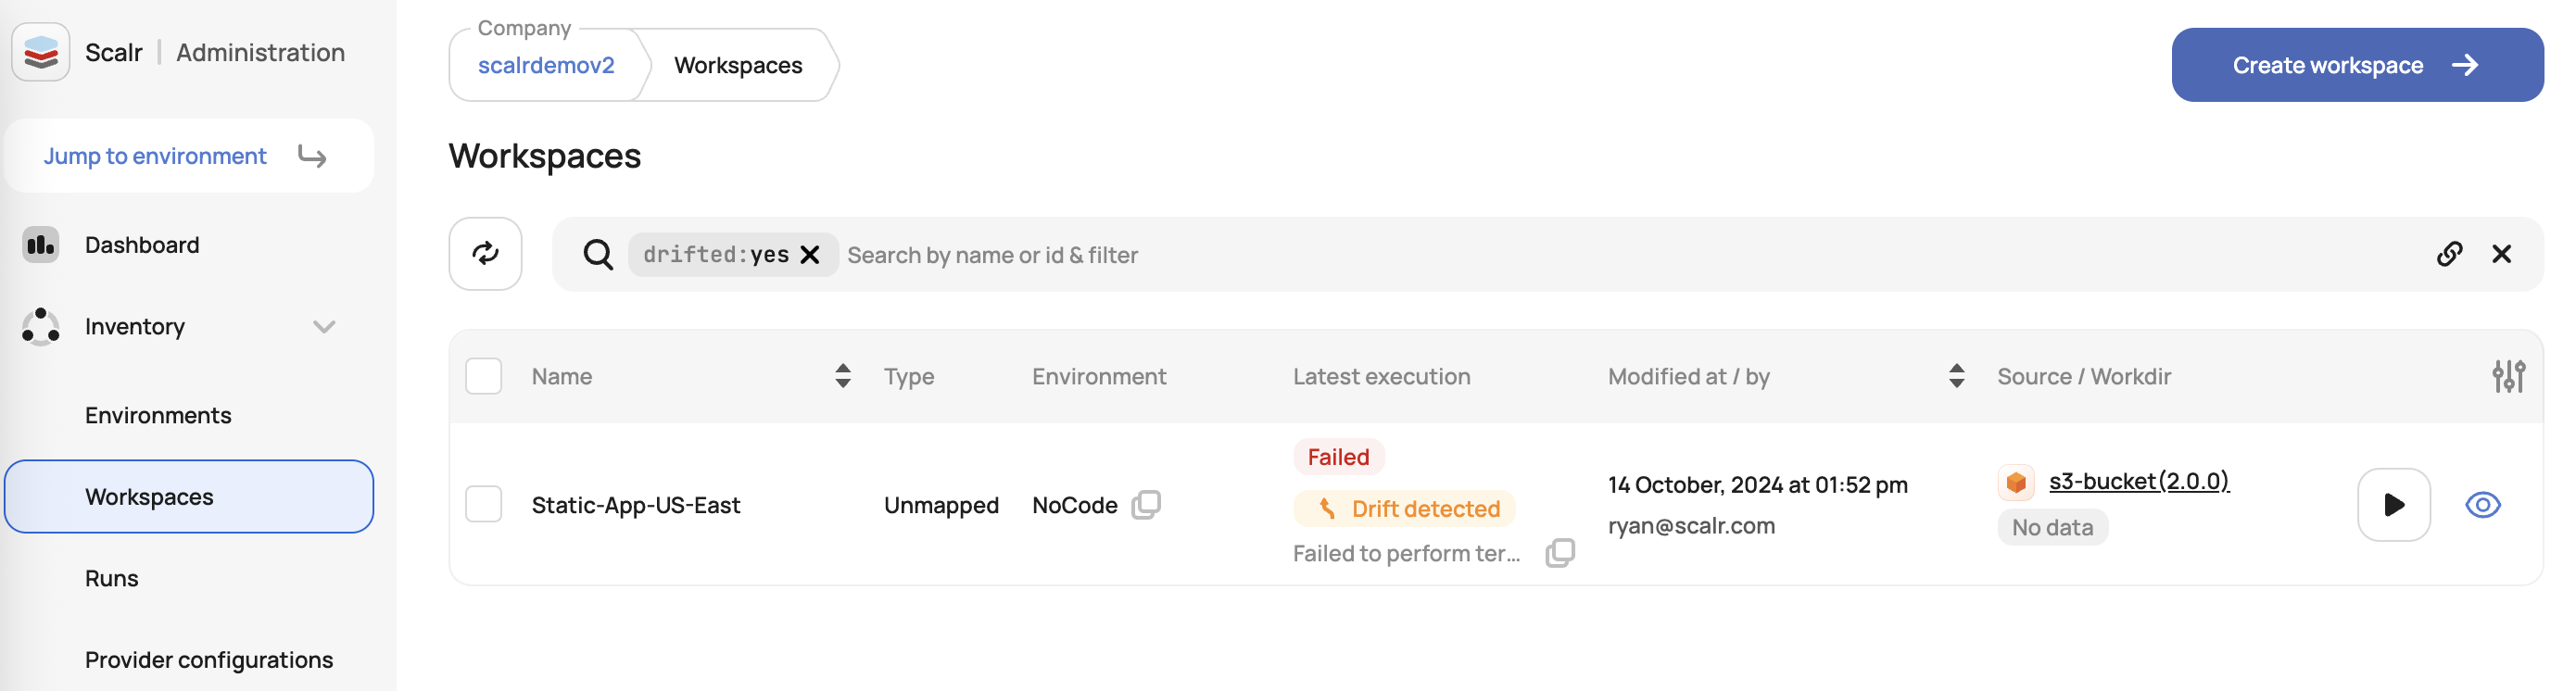Open the s3-bucket(2.0.0) source link

coord(2138,481)
